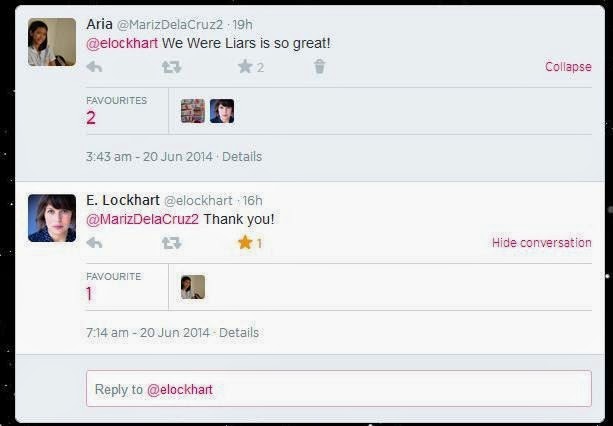Open Aria's profile picture
Image resolution: width=613 pixels, height=426 pixels.
pyautogui.click(x=52, y=42)
